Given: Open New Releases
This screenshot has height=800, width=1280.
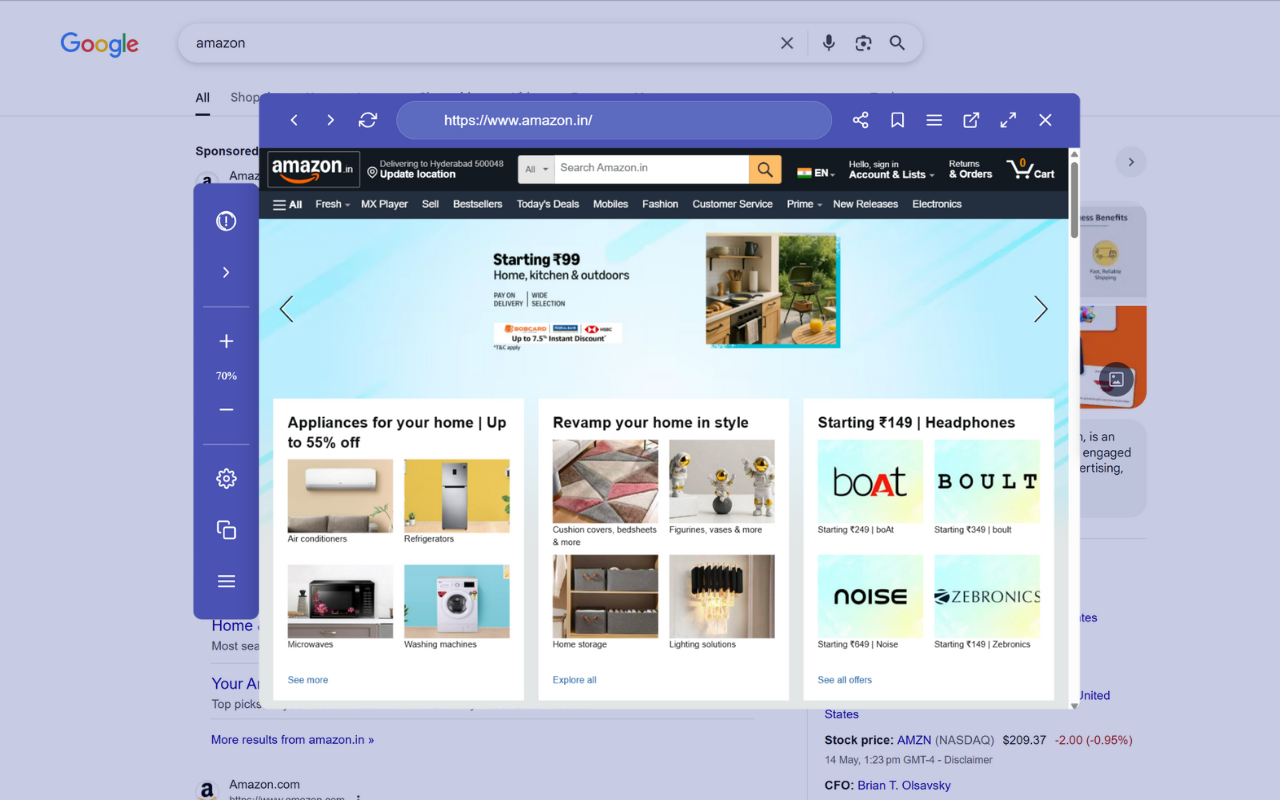Looking at the screenshot, I should [865, 204].
